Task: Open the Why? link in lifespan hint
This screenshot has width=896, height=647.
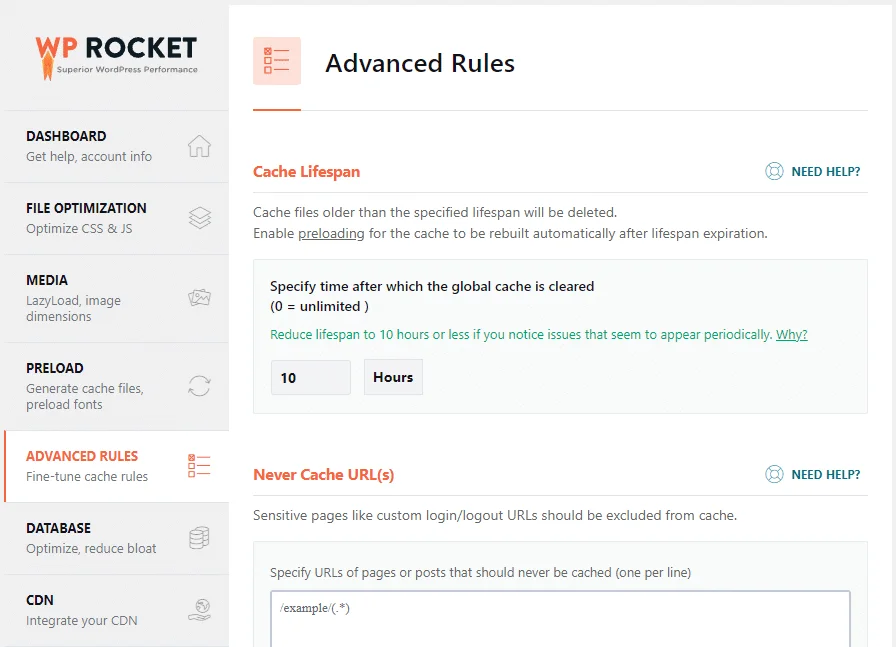Action: tap(791, 335)
